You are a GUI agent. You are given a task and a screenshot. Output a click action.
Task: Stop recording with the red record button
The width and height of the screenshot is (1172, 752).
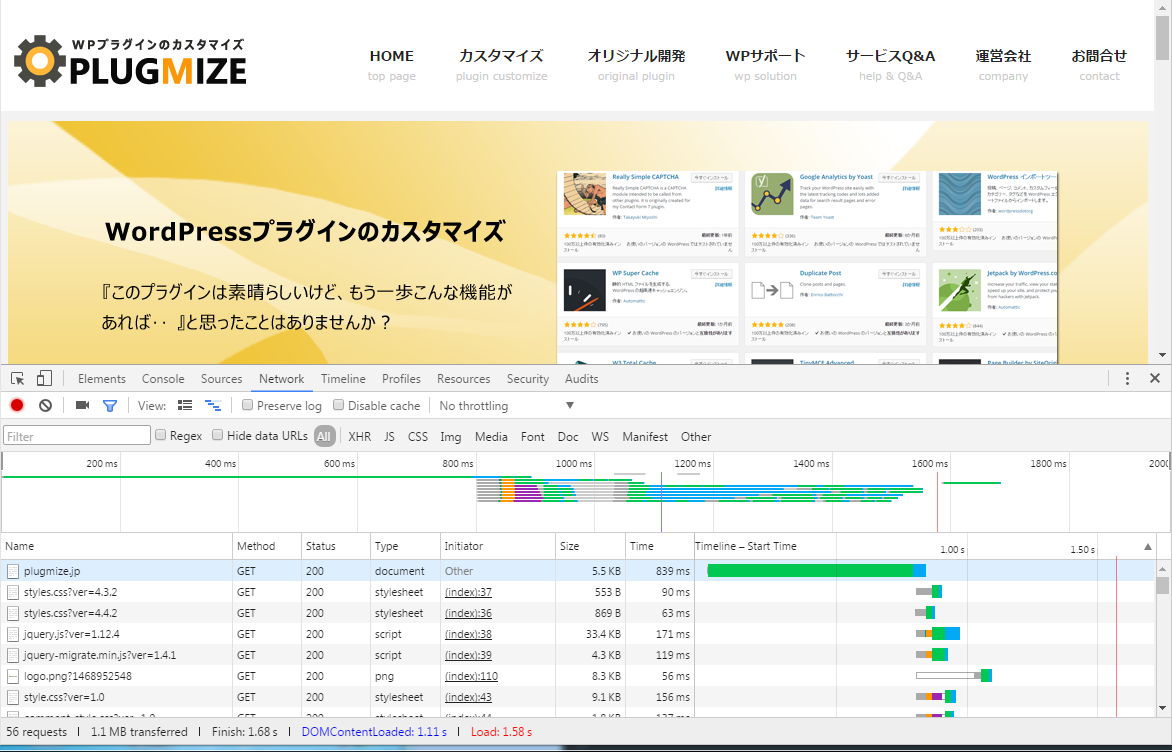16,405
